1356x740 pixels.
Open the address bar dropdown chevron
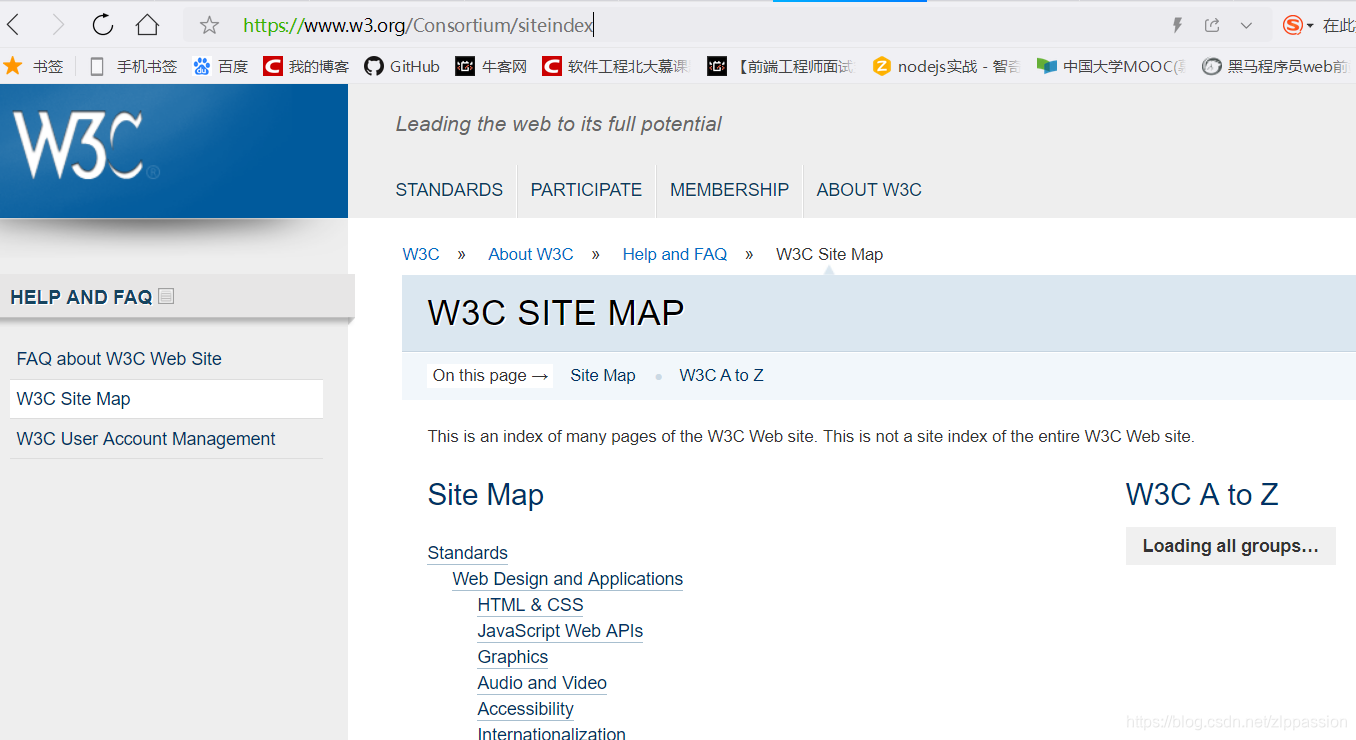1246,25
